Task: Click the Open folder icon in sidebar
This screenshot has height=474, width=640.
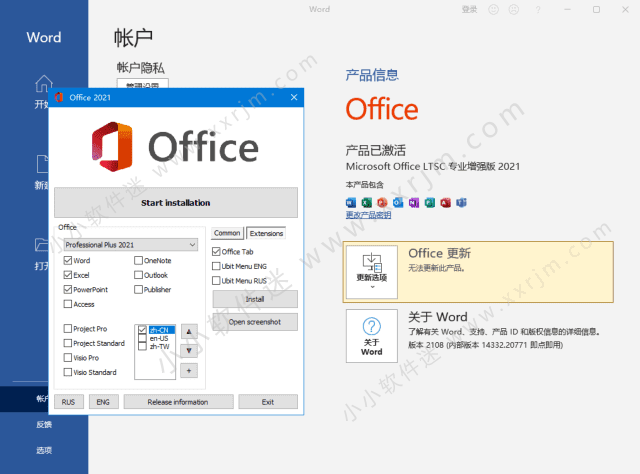Action: click(x=42, y=245)
